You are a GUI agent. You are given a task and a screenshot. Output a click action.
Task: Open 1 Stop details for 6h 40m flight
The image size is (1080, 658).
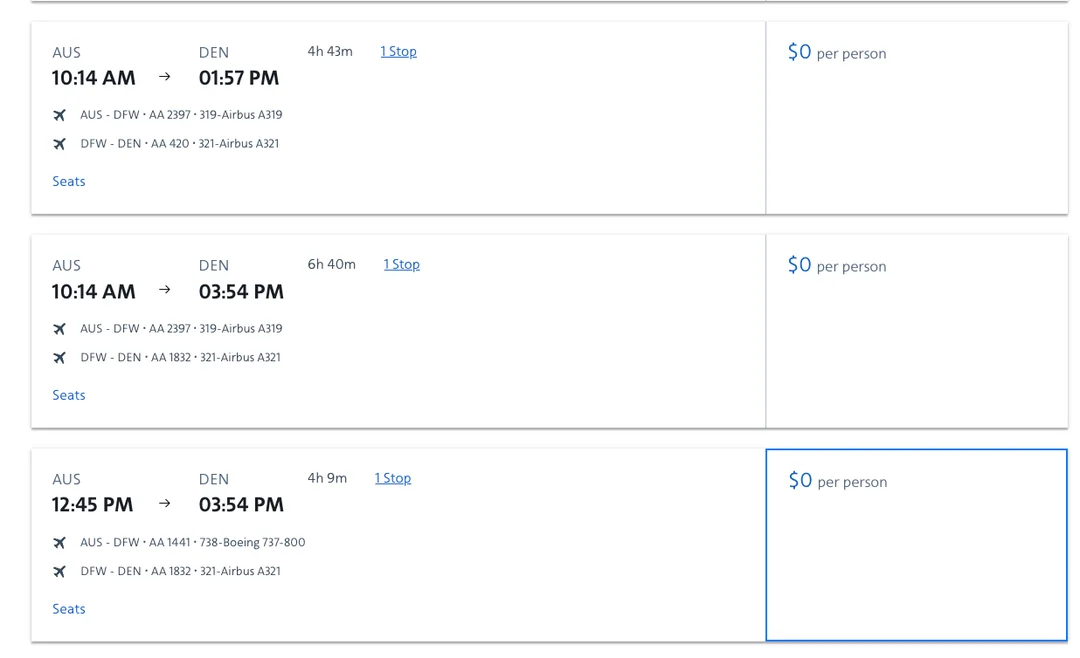(x=401, y=264)
